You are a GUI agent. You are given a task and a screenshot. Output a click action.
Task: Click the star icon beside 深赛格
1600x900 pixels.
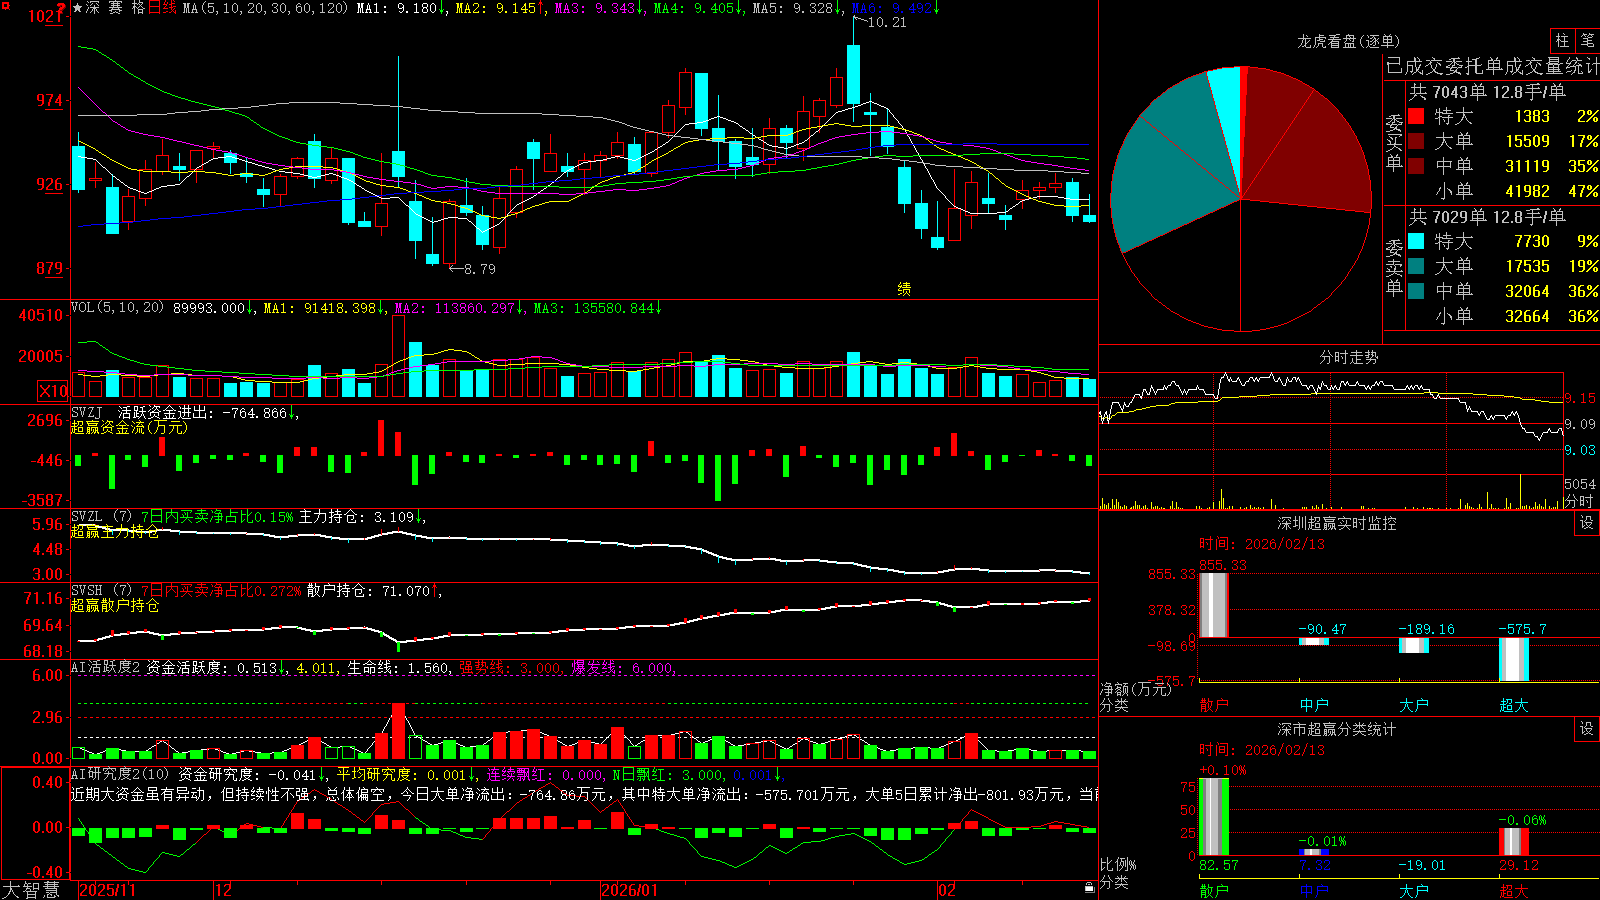pyautogui.click(x=78, y=8)
